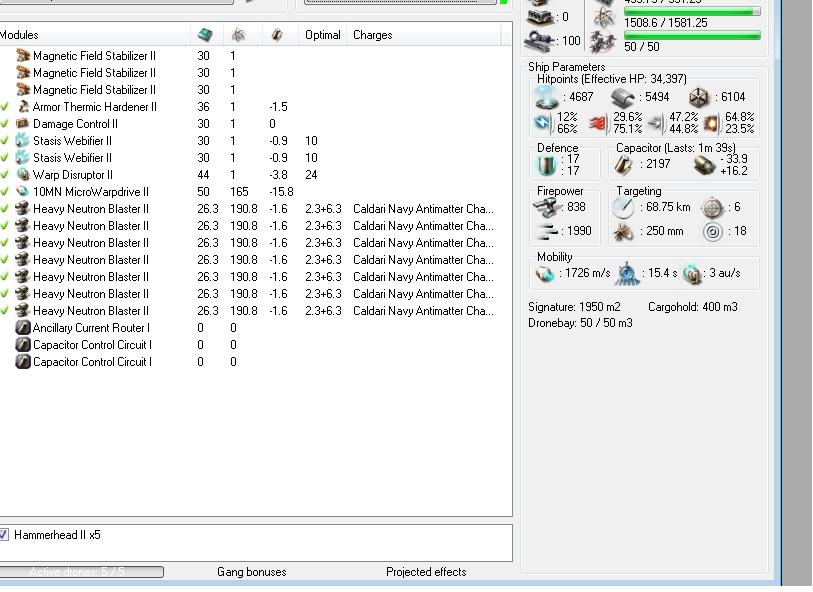Click the armor hitpoints icon beside 5494
The width and height of the screenshot is (813, 592).
pos(623,97)
